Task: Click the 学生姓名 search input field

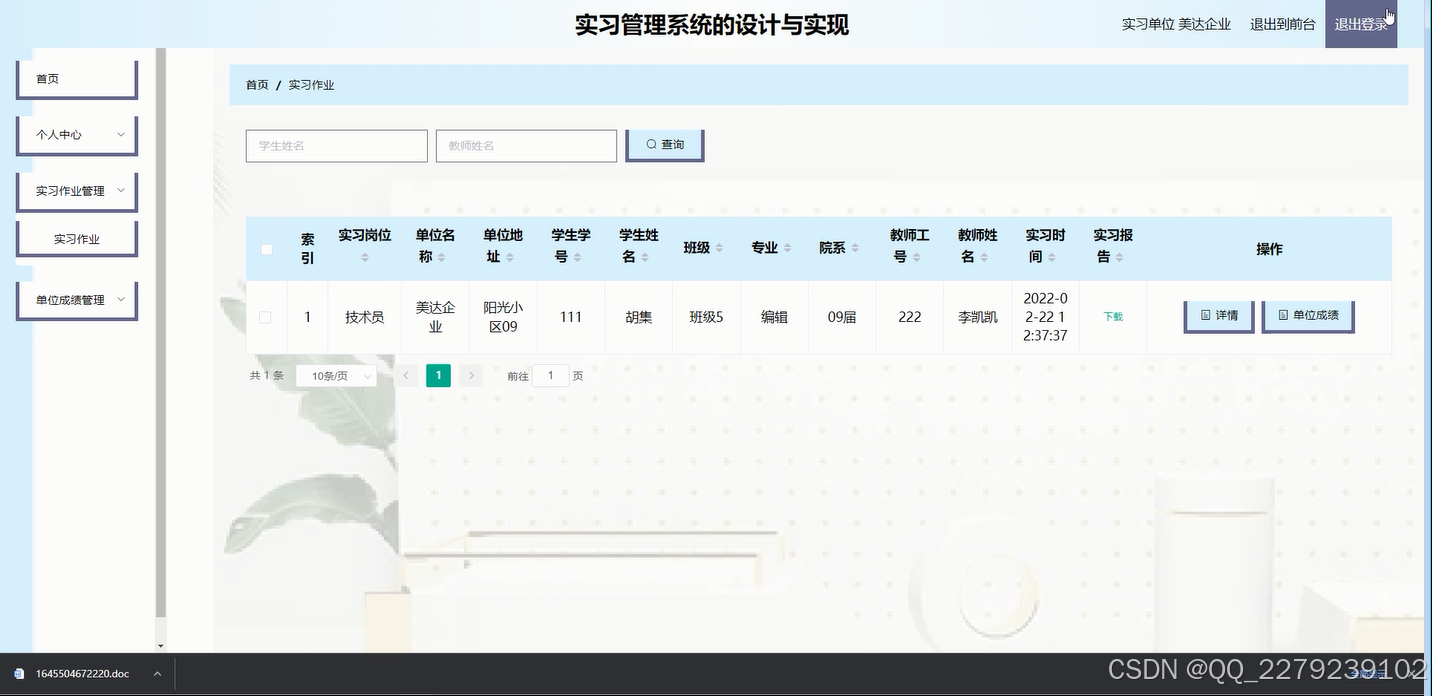Action: [x=336, y=145]
